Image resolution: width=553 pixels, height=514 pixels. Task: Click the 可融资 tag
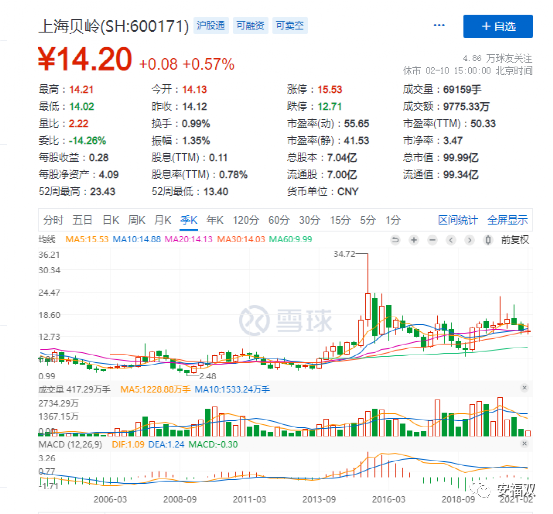[250, 26]
